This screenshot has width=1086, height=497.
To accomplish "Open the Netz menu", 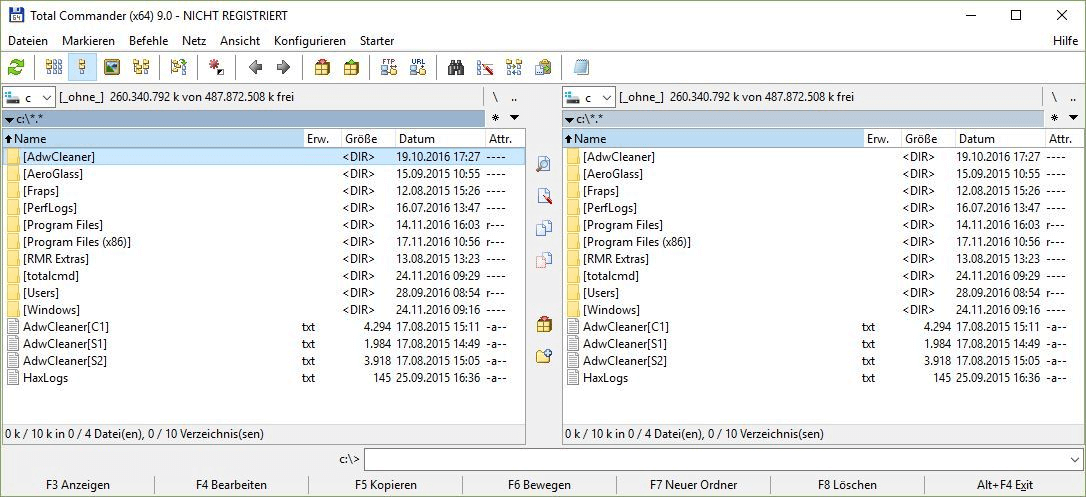I will (x=194, y=41).
